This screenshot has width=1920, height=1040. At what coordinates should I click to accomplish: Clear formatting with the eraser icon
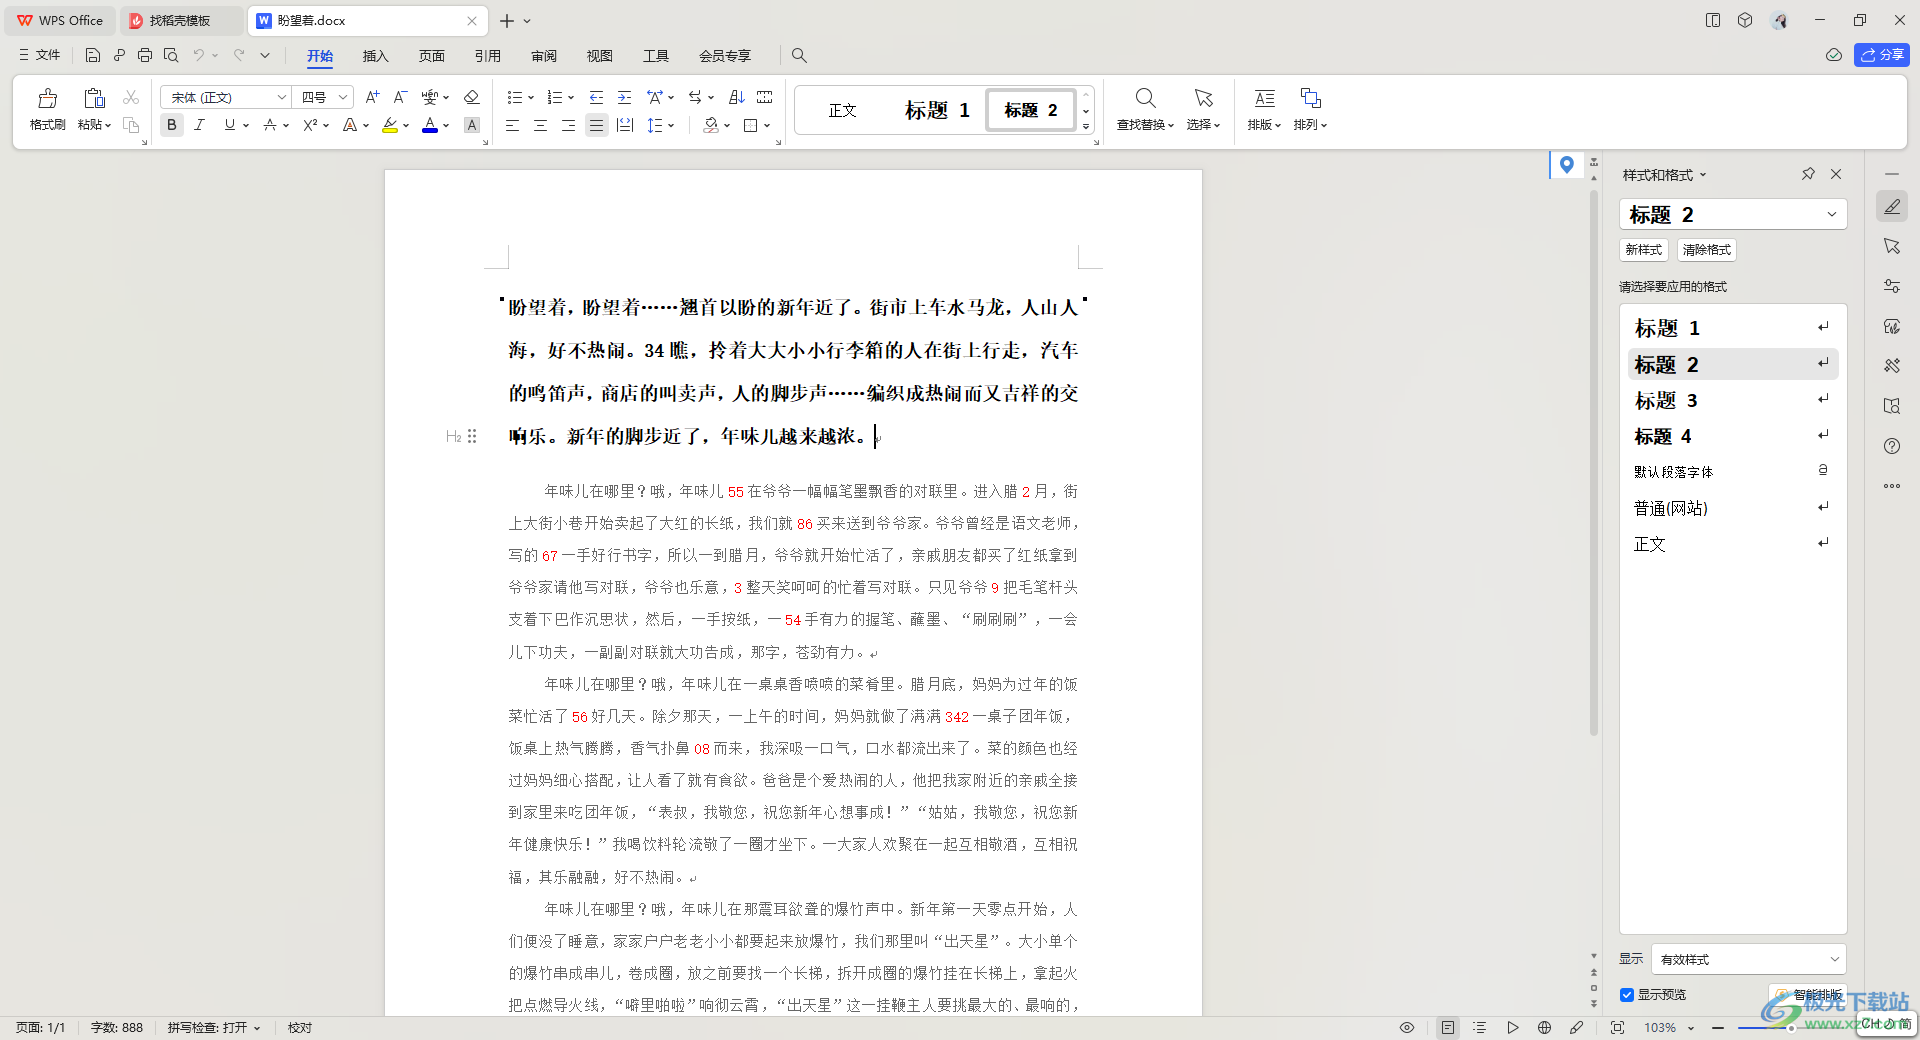click(x=472, y=97)
